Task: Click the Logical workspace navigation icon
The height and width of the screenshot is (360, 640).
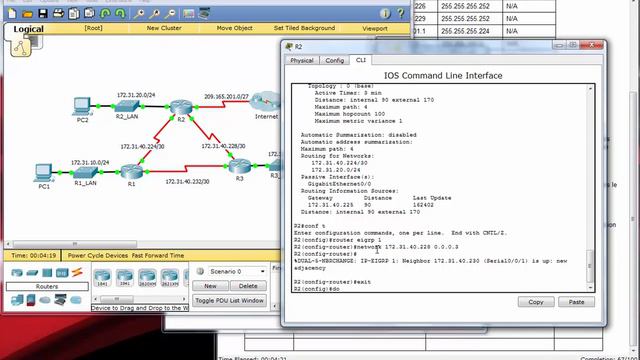Action: click(21, 47)
